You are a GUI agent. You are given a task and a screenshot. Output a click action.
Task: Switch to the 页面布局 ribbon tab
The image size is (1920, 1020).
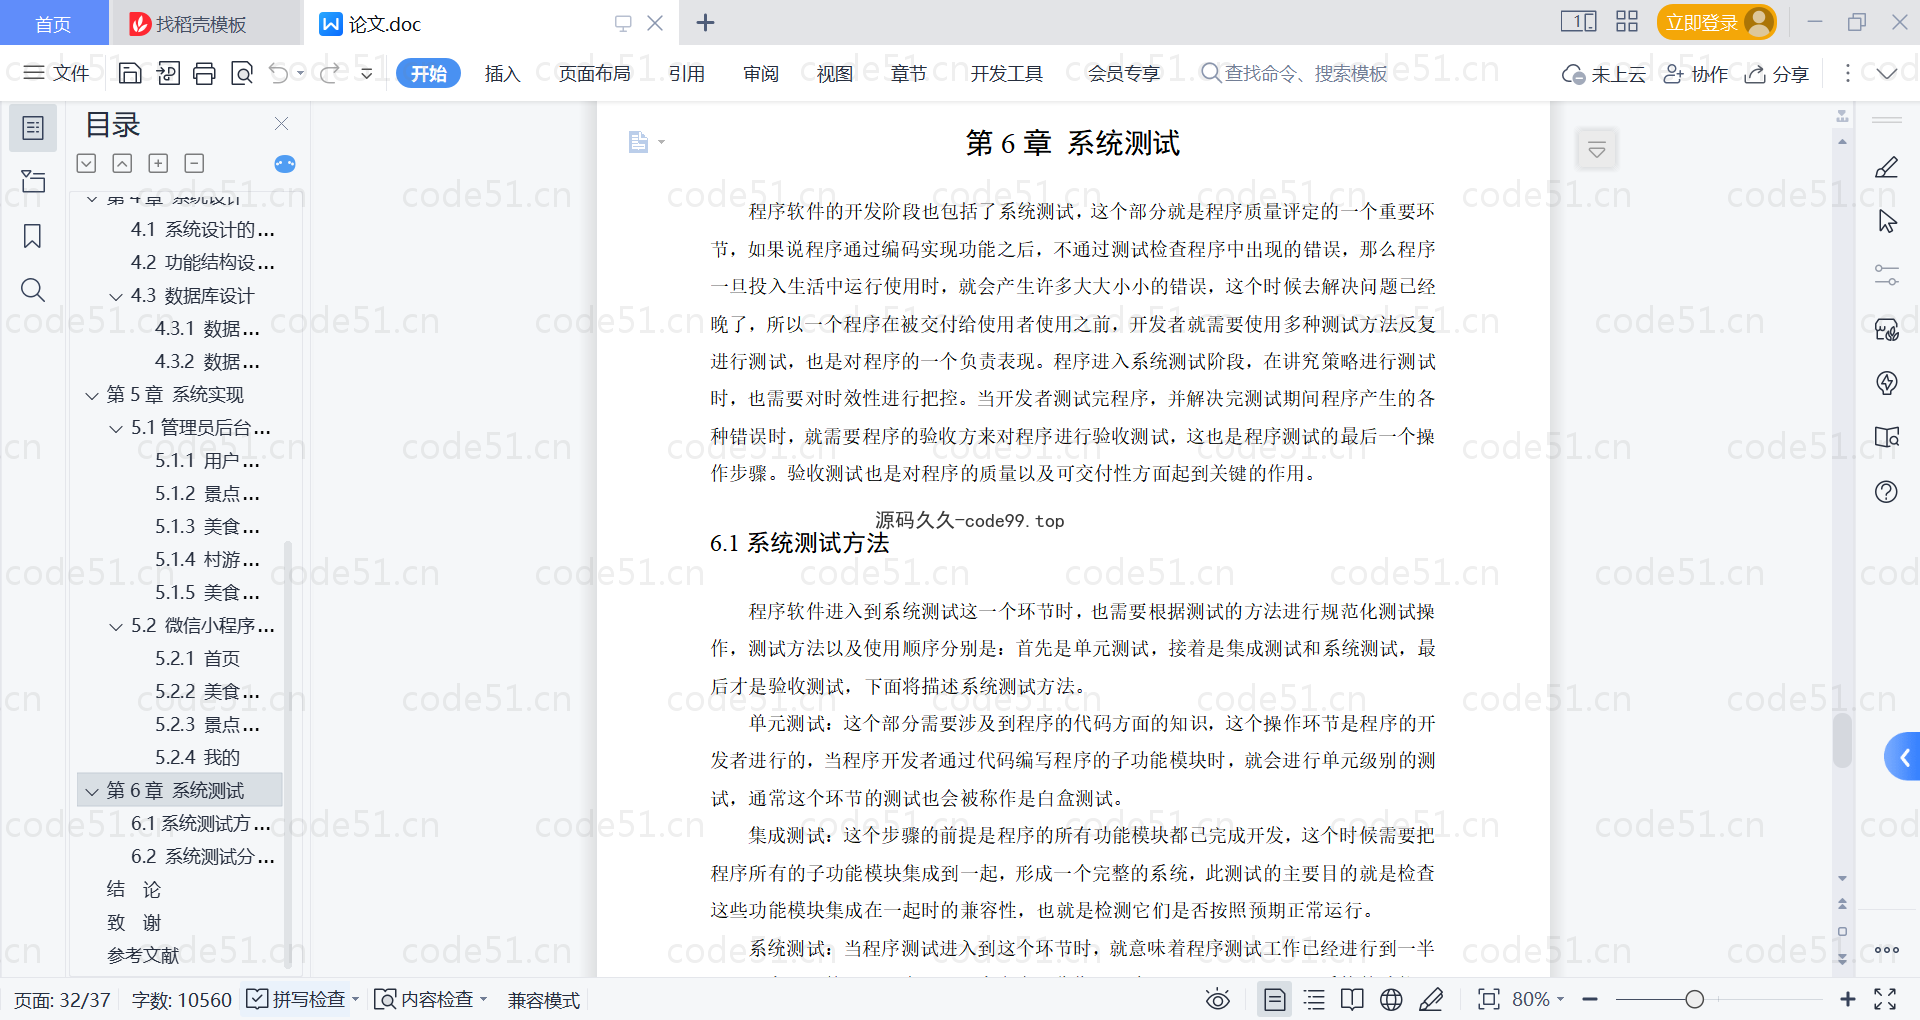(x=594, y=73)
